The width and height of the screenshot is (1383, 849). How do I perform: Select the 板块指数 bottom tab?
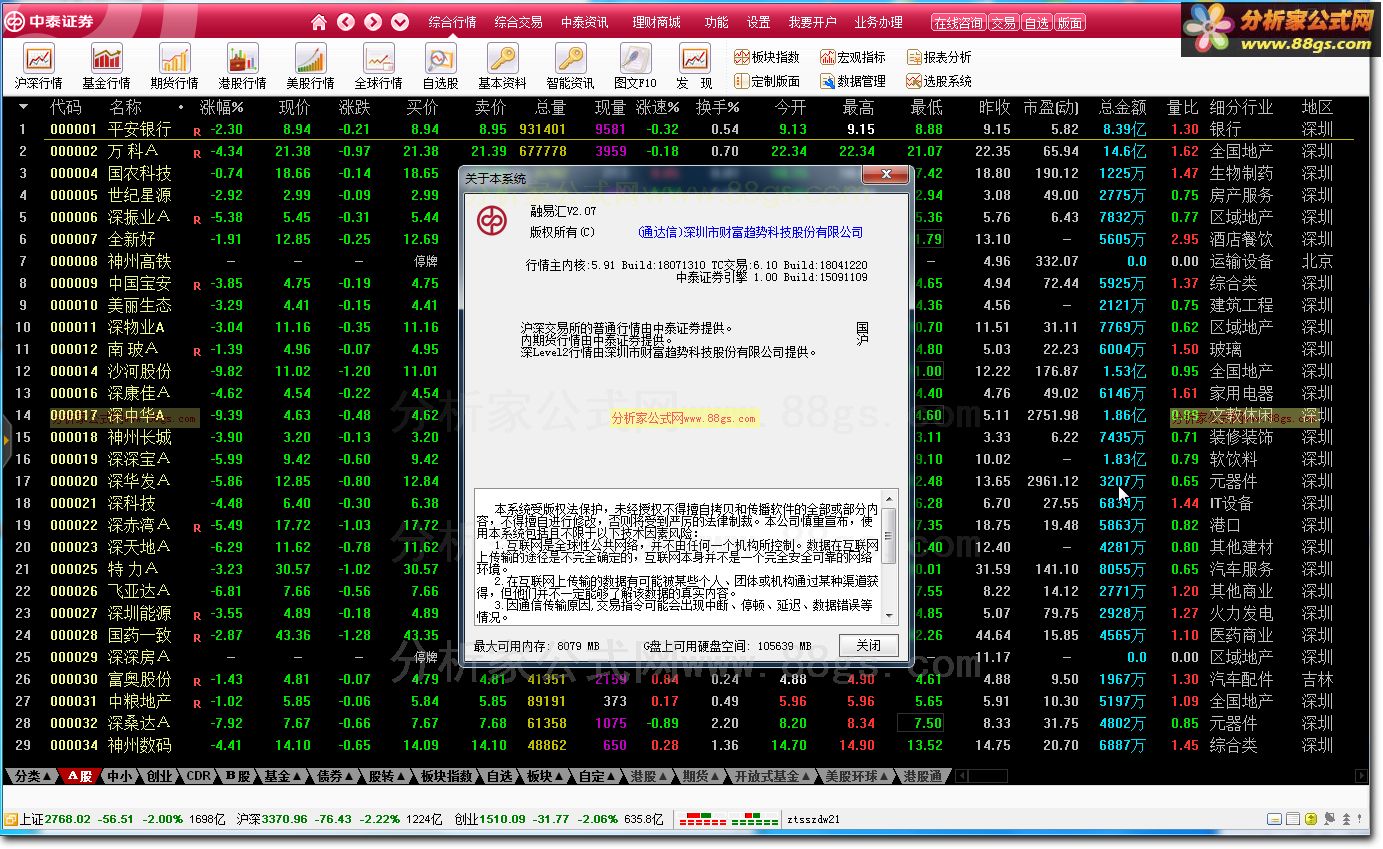pyautogui.click(x=446, y=776)
